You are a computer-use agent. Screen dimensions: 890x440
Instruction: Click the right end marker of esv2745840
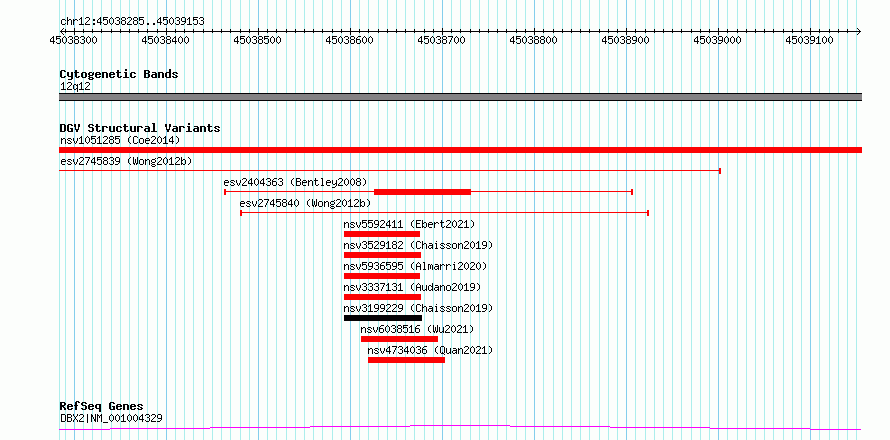click(x=648, y=213)
